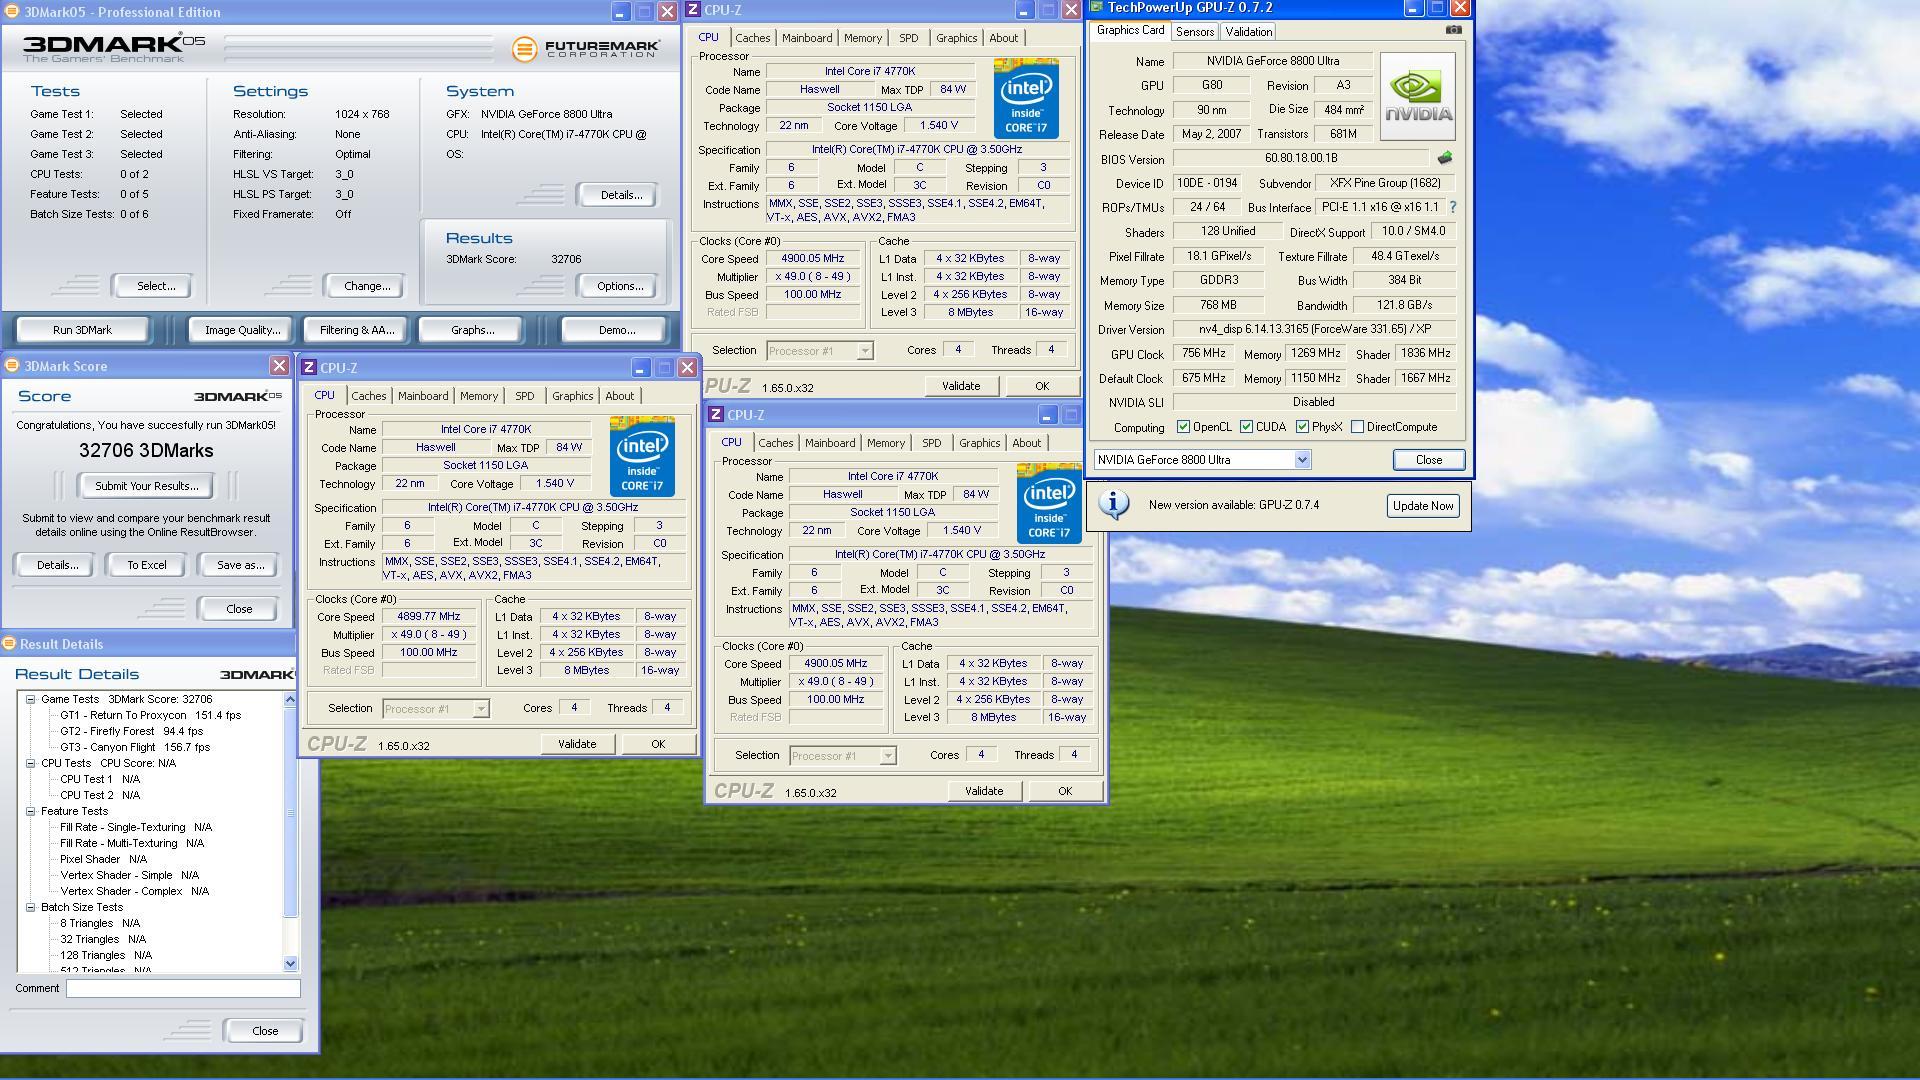Viewport: 1920px width, 1080px height.
Task: Switch to Validation tab in GPU-Z
Action: 1248,32
